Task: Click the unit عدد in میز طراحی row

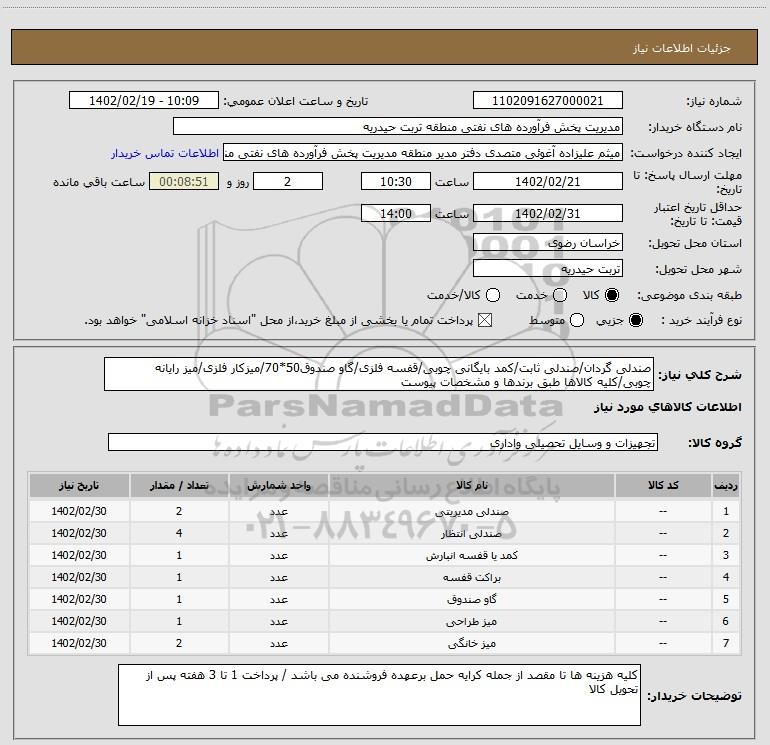Action: [278, 621]
